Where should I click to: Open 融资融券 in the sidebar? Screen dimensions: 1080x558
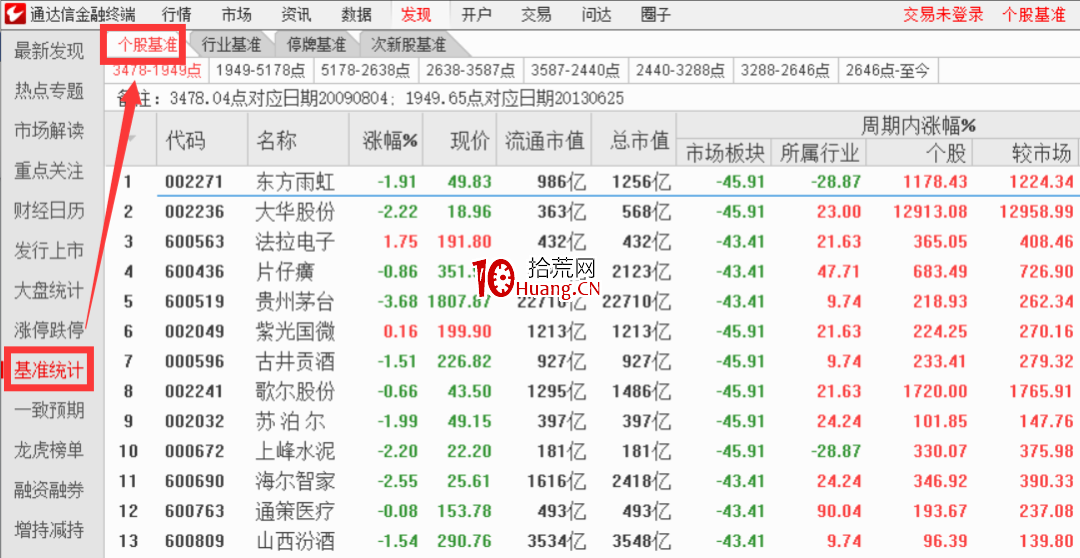click(x=49, y=490)
